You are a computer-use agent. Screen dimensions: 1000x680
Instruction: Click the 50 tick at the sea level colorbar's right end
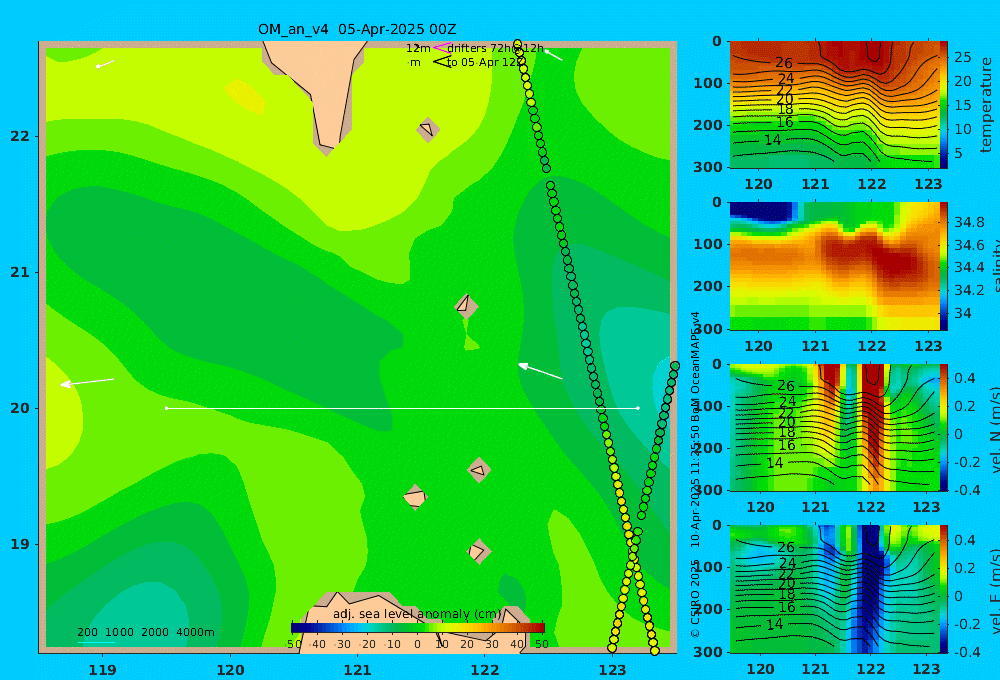(541, 644)
